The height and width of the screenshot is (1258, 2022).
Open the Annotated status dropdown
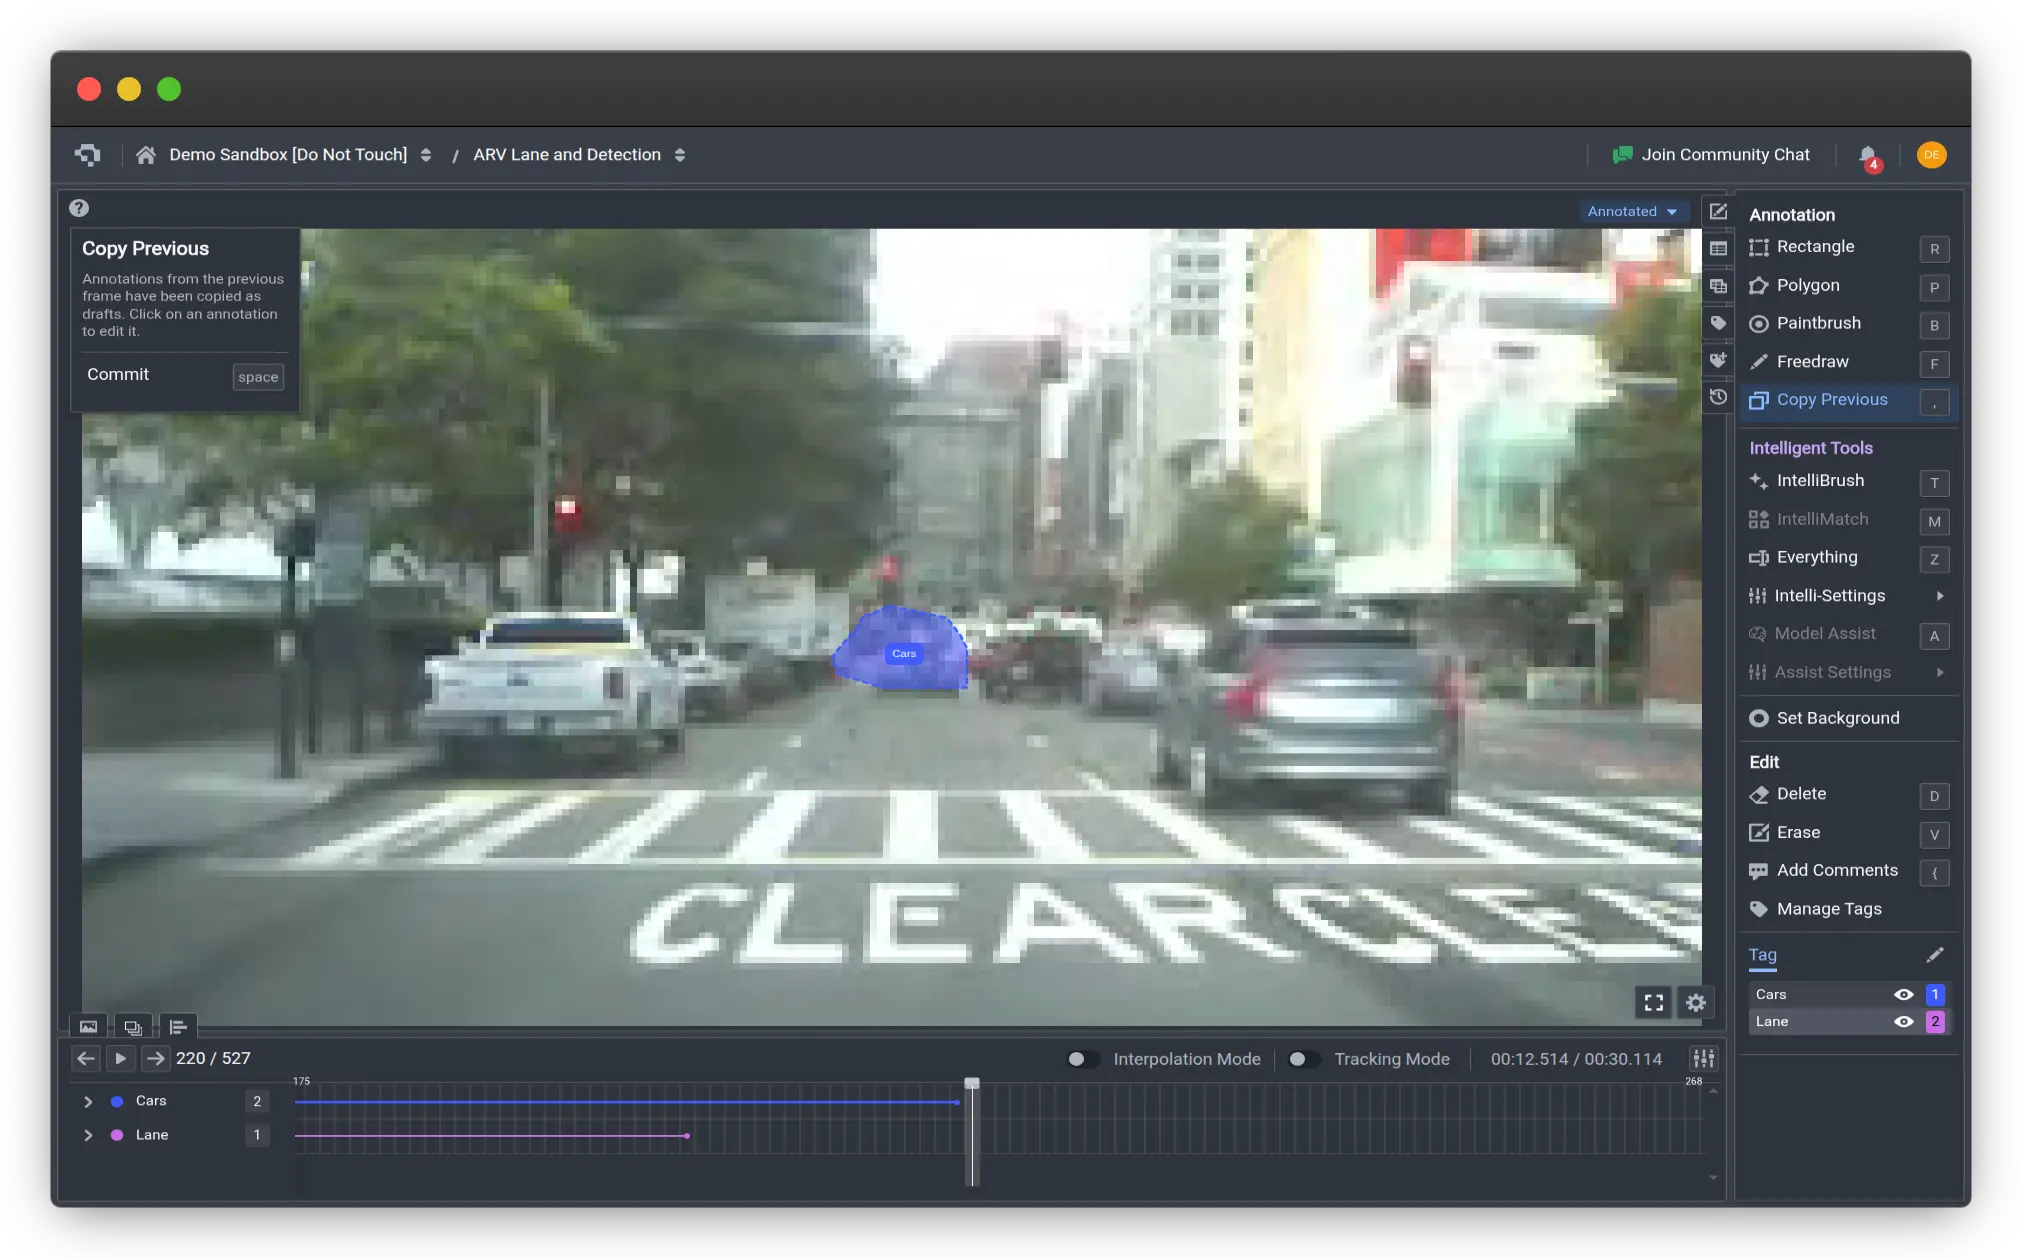tap(1632, 212)
